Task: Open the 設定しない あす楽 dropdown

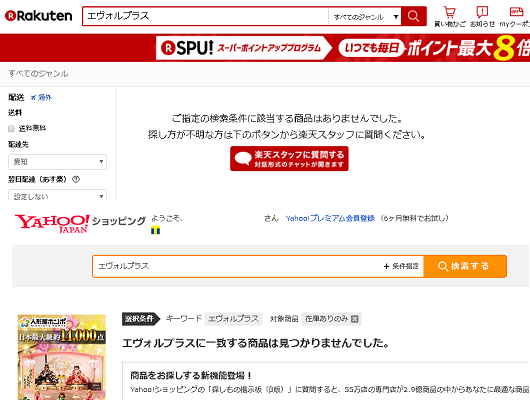Action: [x=57, y=195]
